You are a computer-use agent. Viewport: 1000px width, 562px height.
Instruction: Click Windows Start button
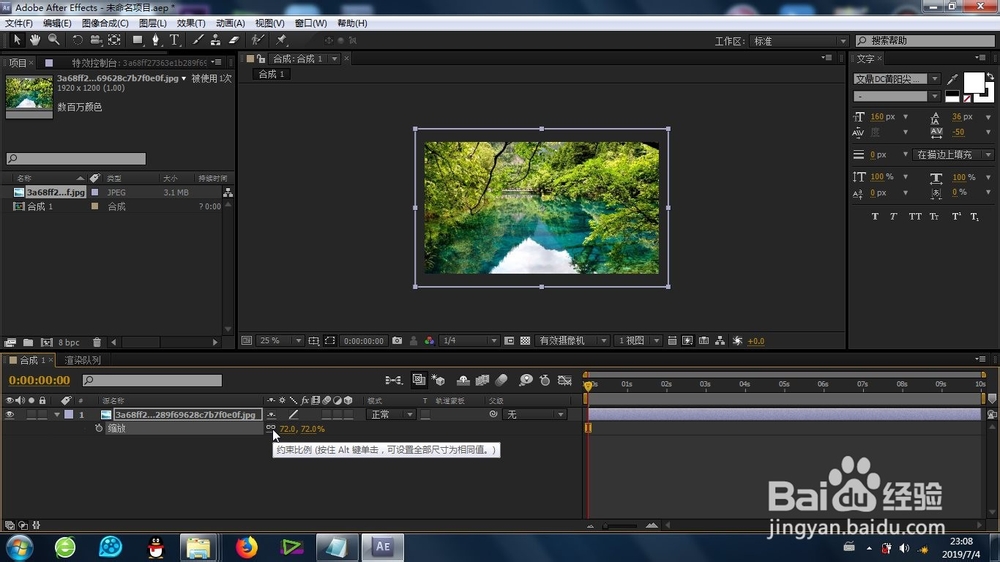19,547
